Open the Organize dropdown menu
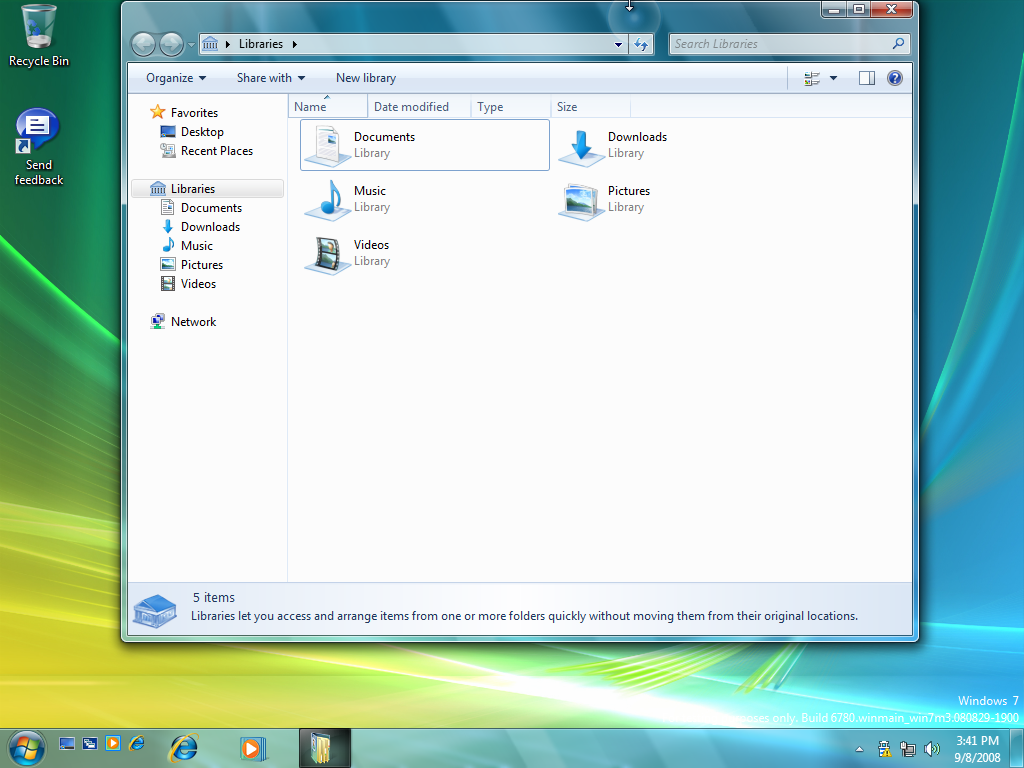Image resolution: width=1024 pixels, height=768 pixels. point(176,78)
